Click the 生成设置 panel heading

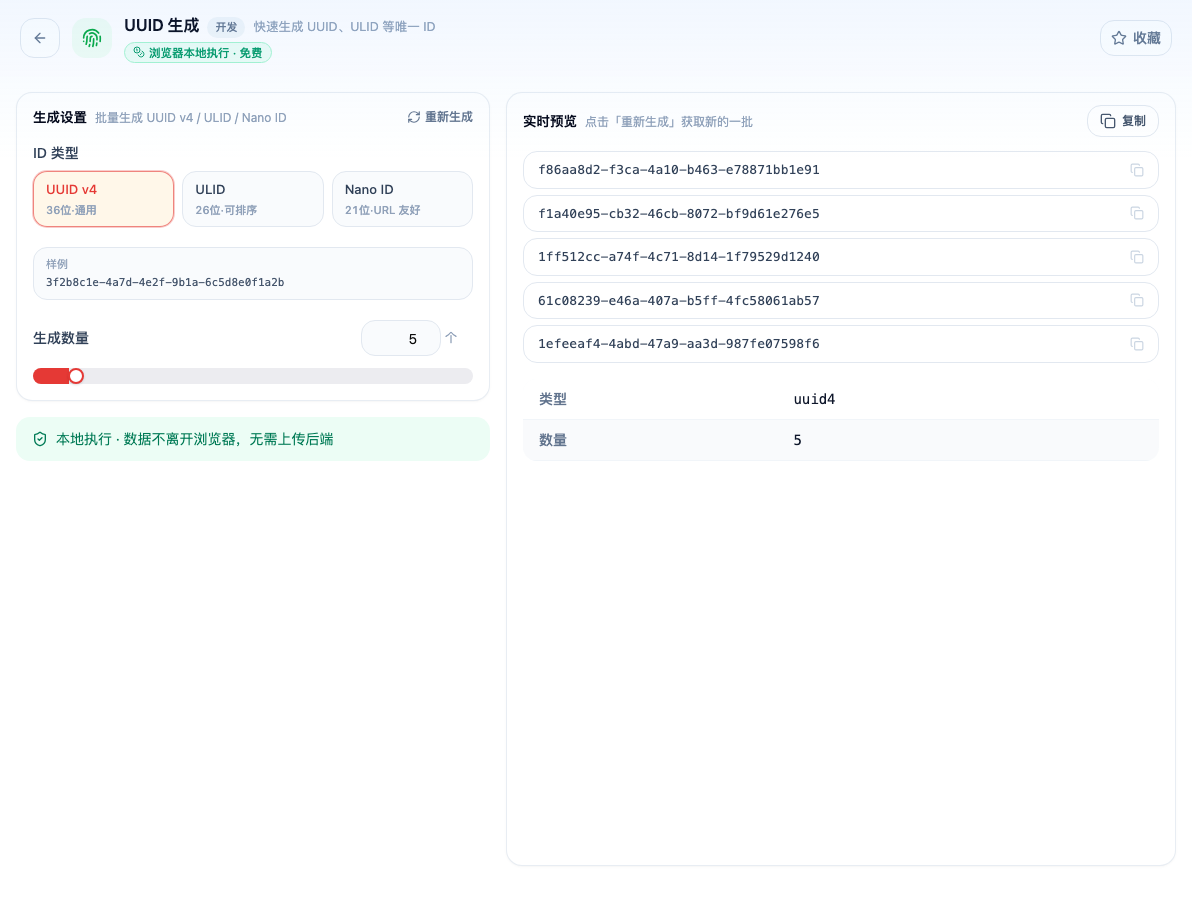click(60, 118)
